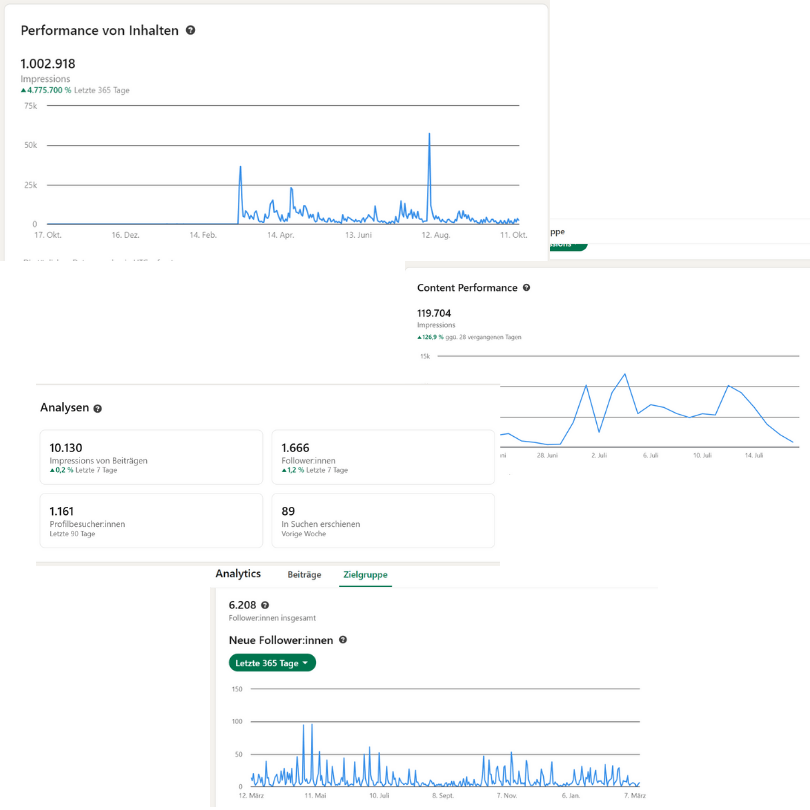Switch to the Beiträge tab
This screenshot has width=810, height=810.
tap(304, 575)
